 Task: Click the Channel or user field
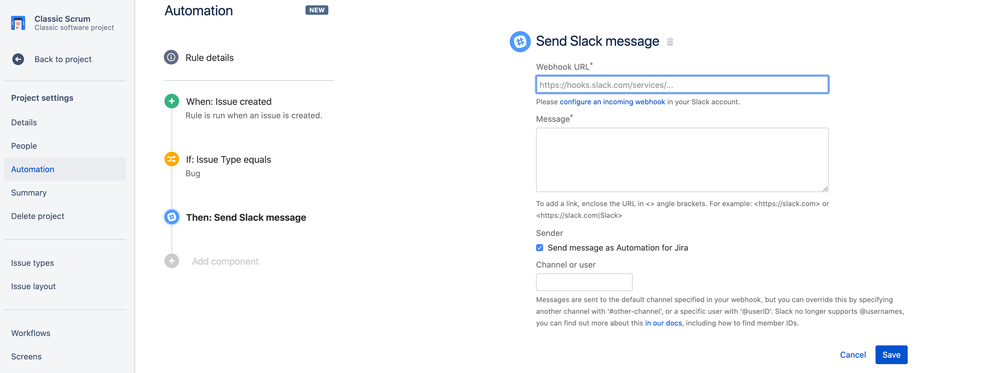[584, 282]
